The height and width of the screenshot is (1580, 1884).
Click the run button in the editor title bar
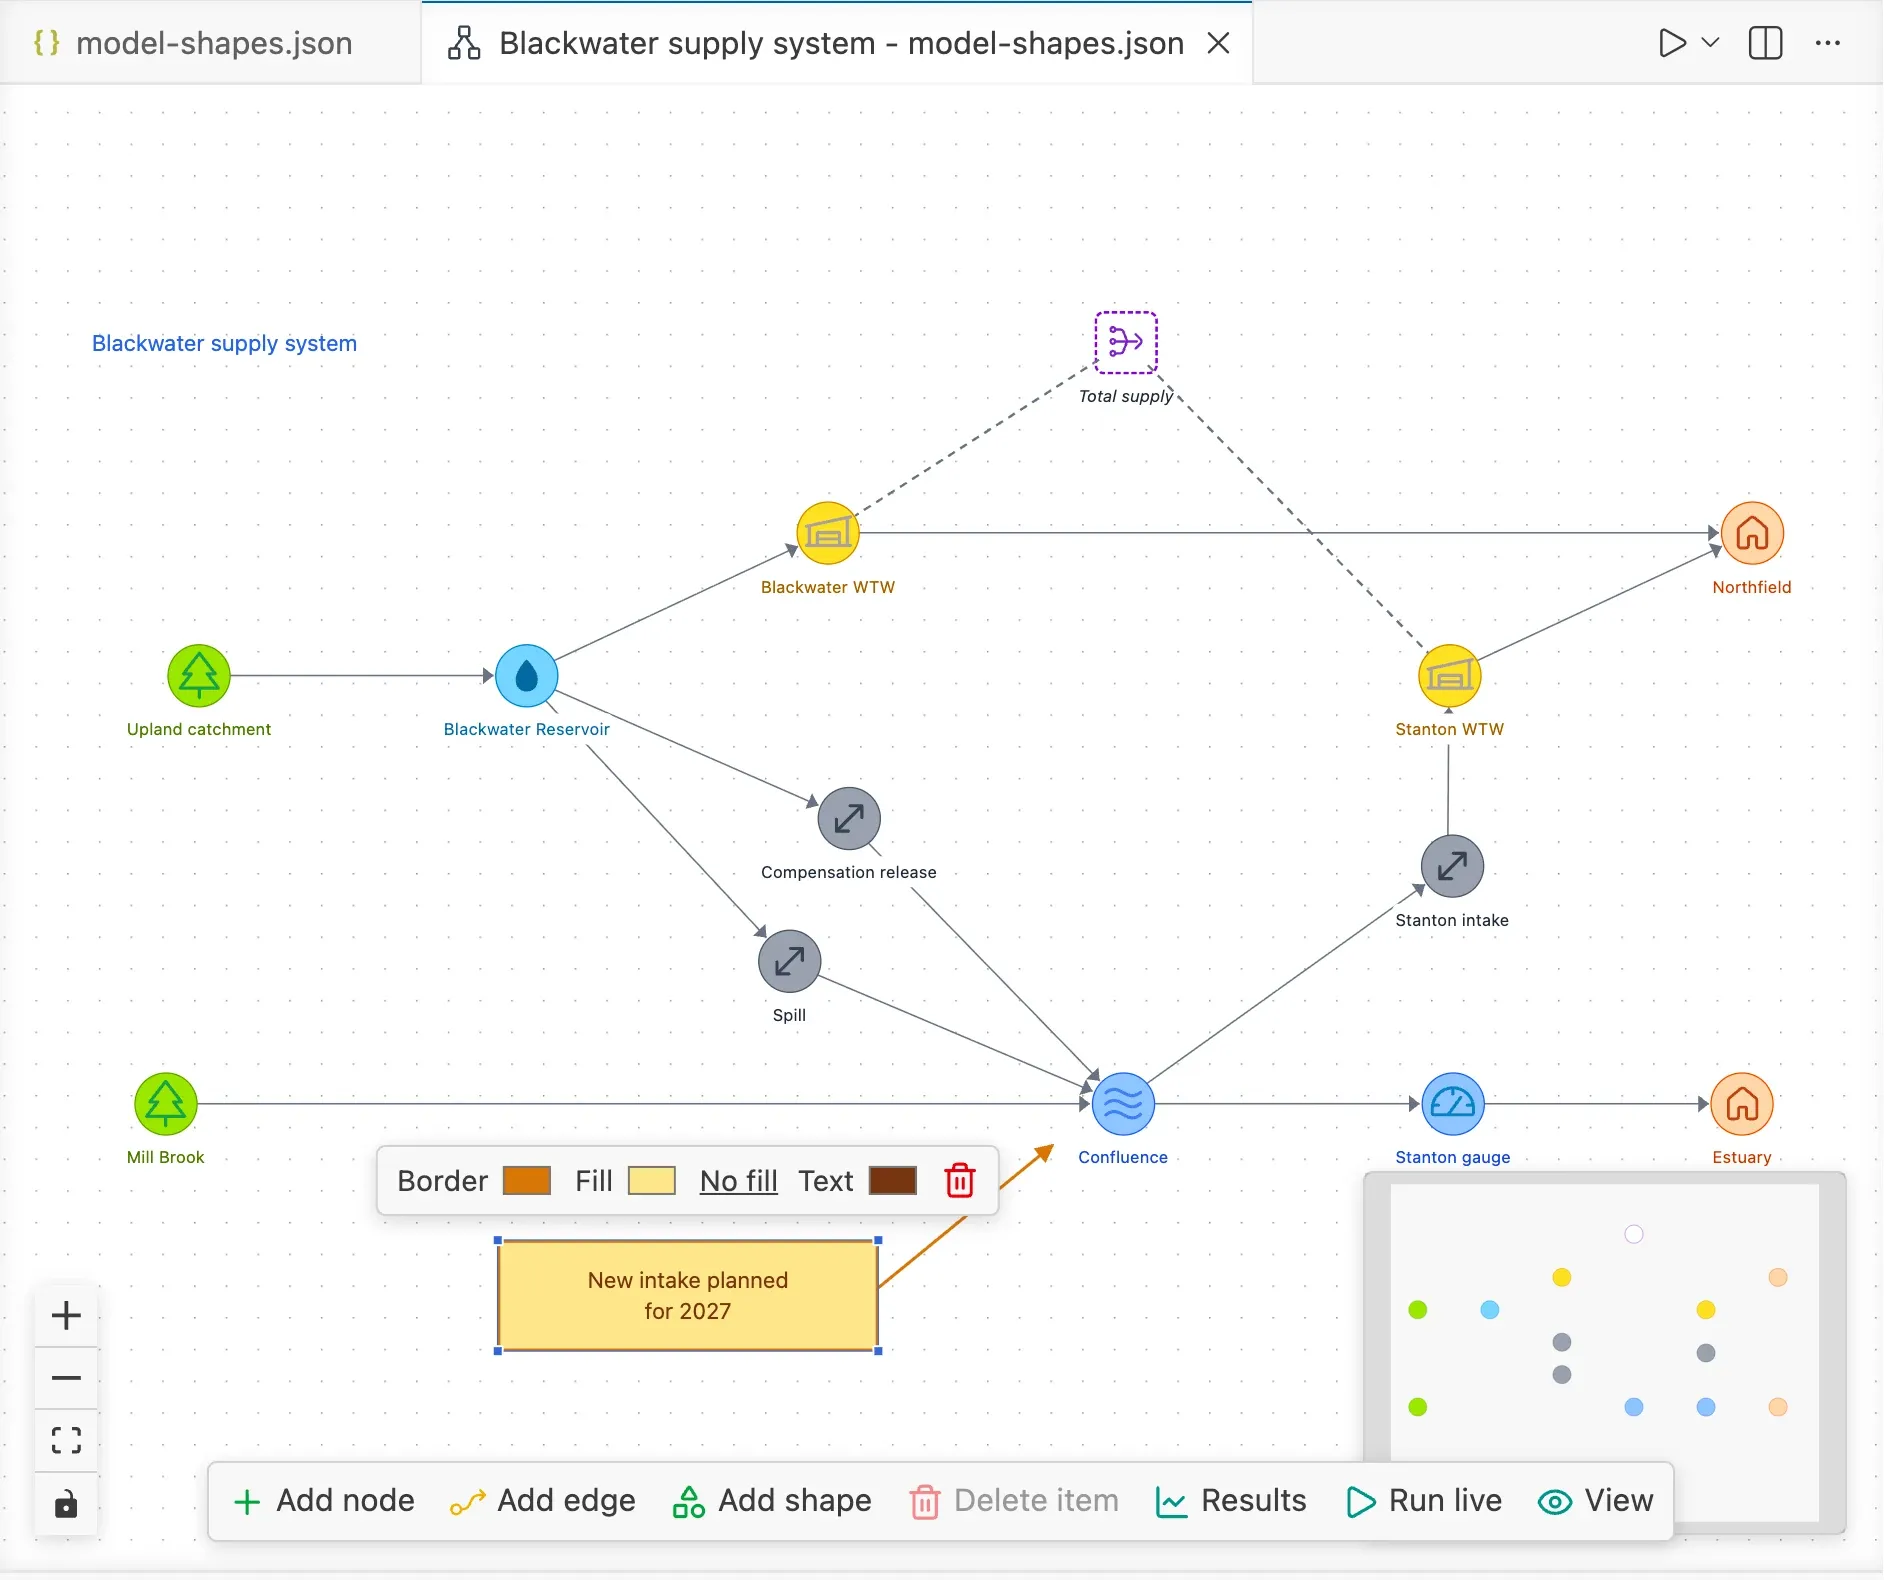point(1672,43)
